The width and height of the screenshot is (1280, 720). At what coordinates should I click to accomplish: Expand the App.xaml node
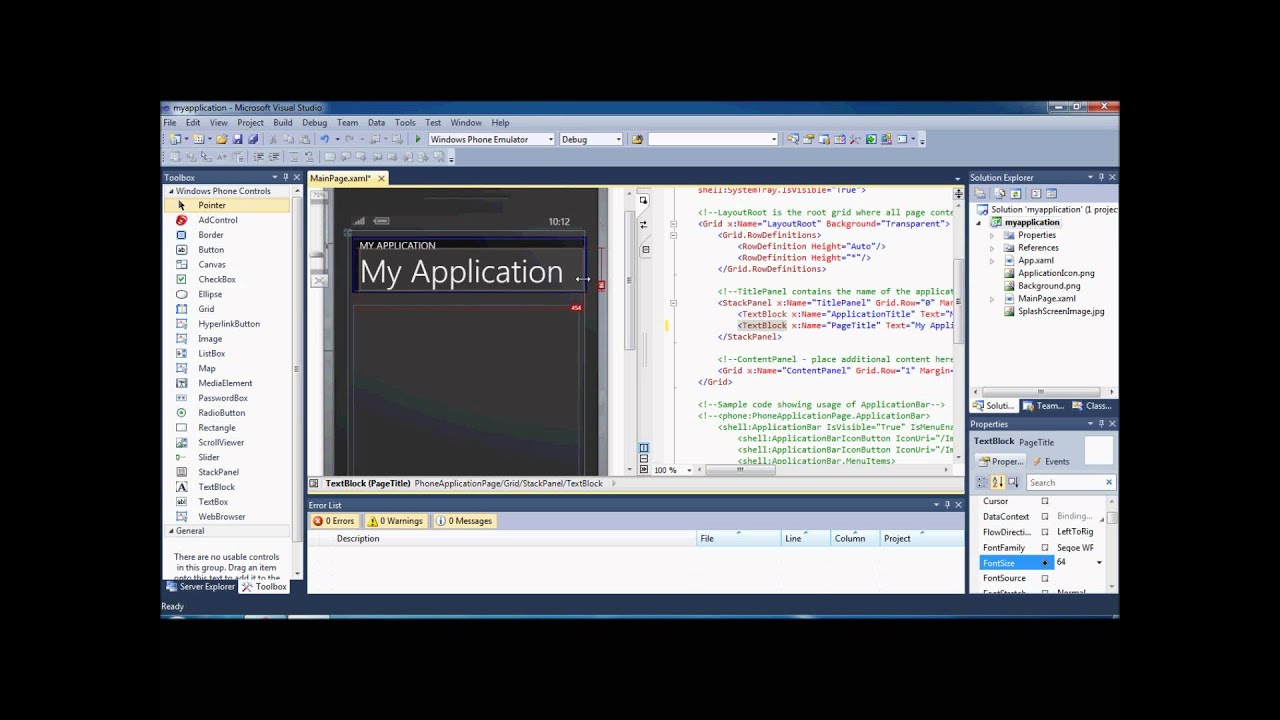coord(992,261)
